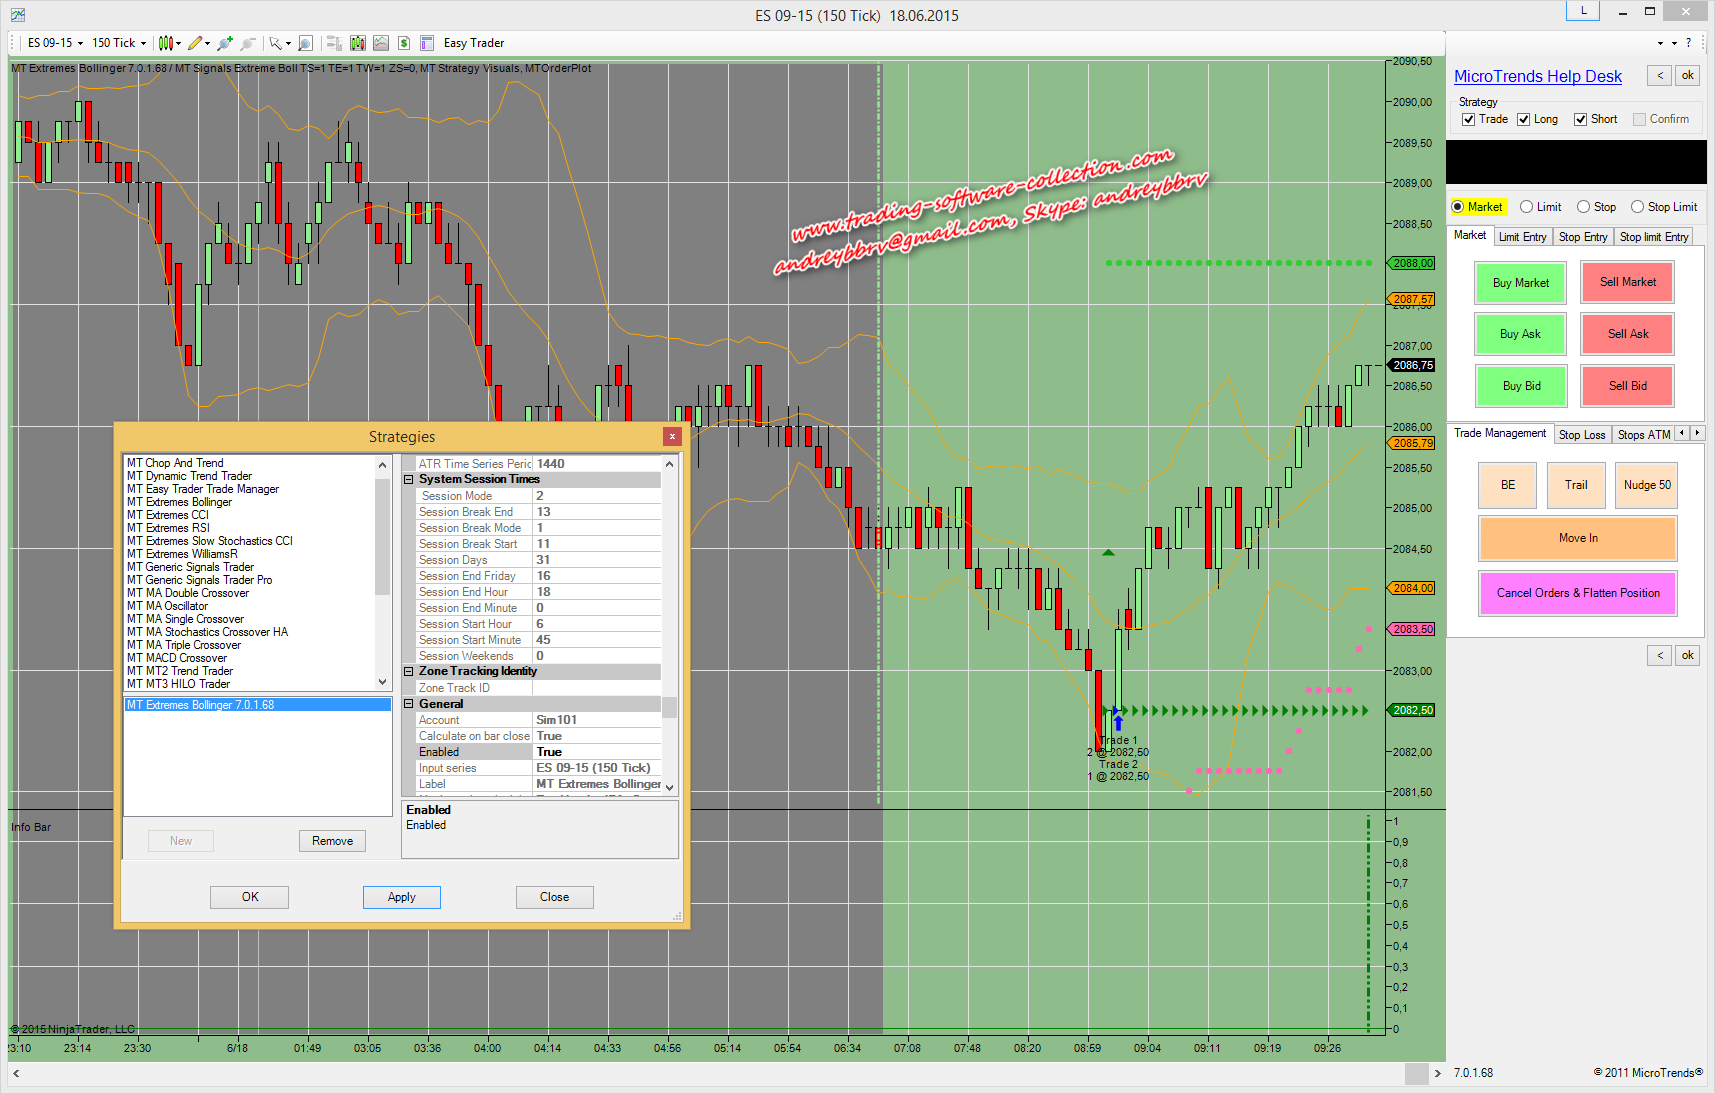Image resolution: width=1715 pixels, height=1094 pixels.
Task: Click the horizontal chart scrollbar thumb
Action: (1416, 1073)
